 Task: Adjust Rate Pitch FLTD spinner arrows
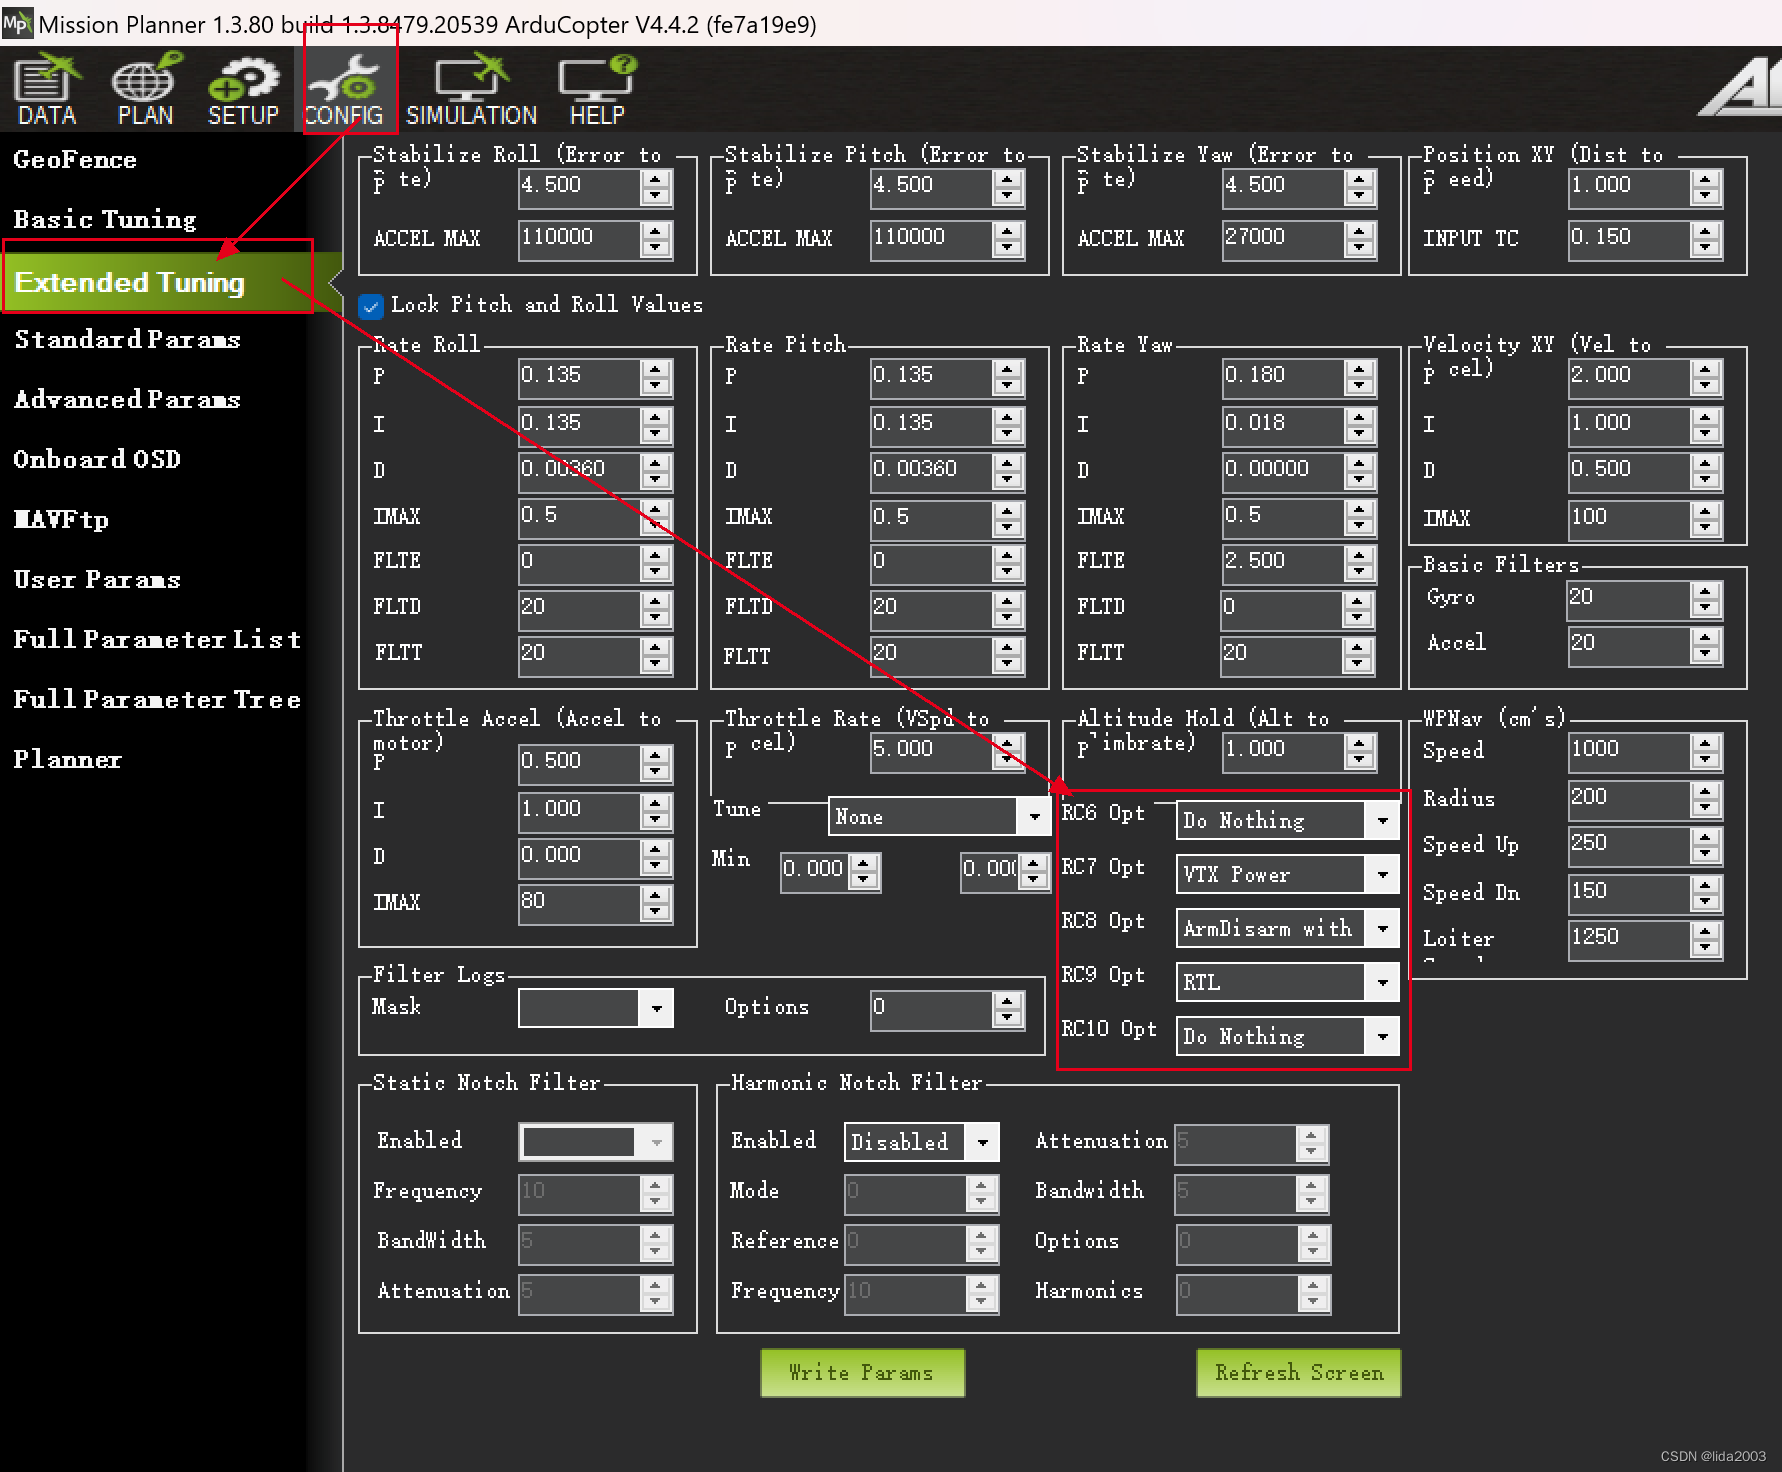tap(1008, 609)
